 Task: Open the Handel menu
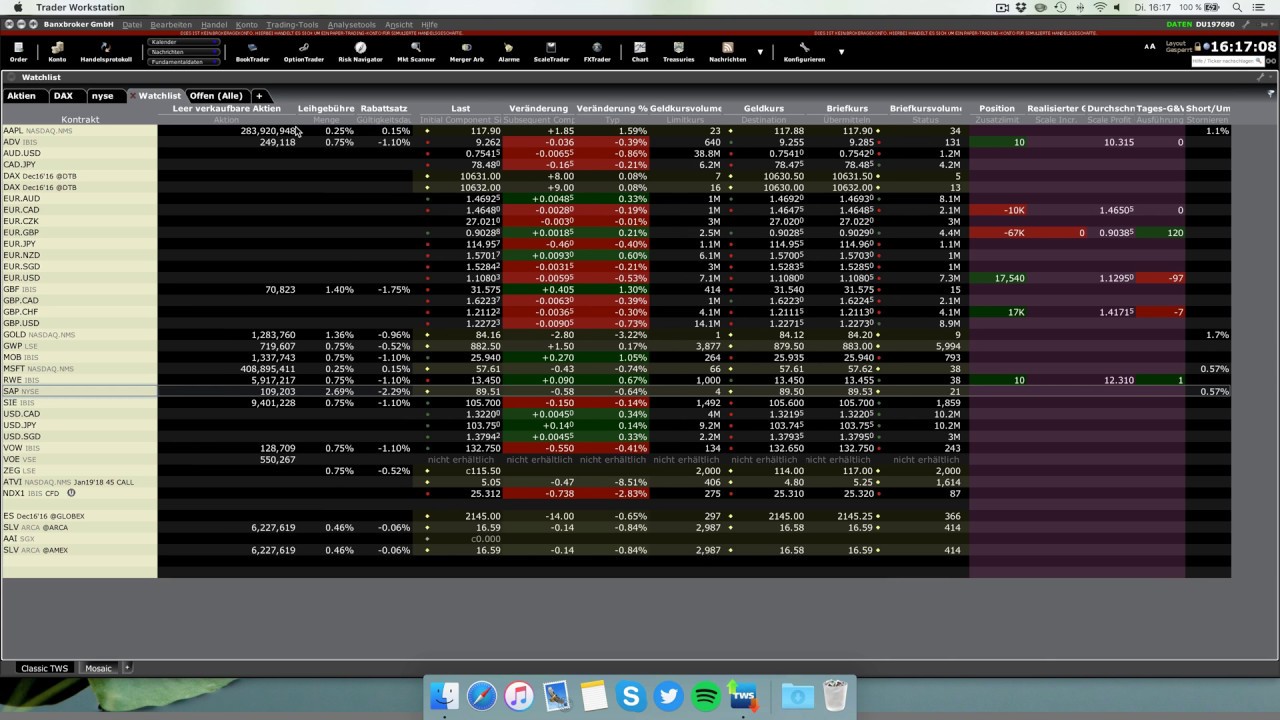coord(214,24)
